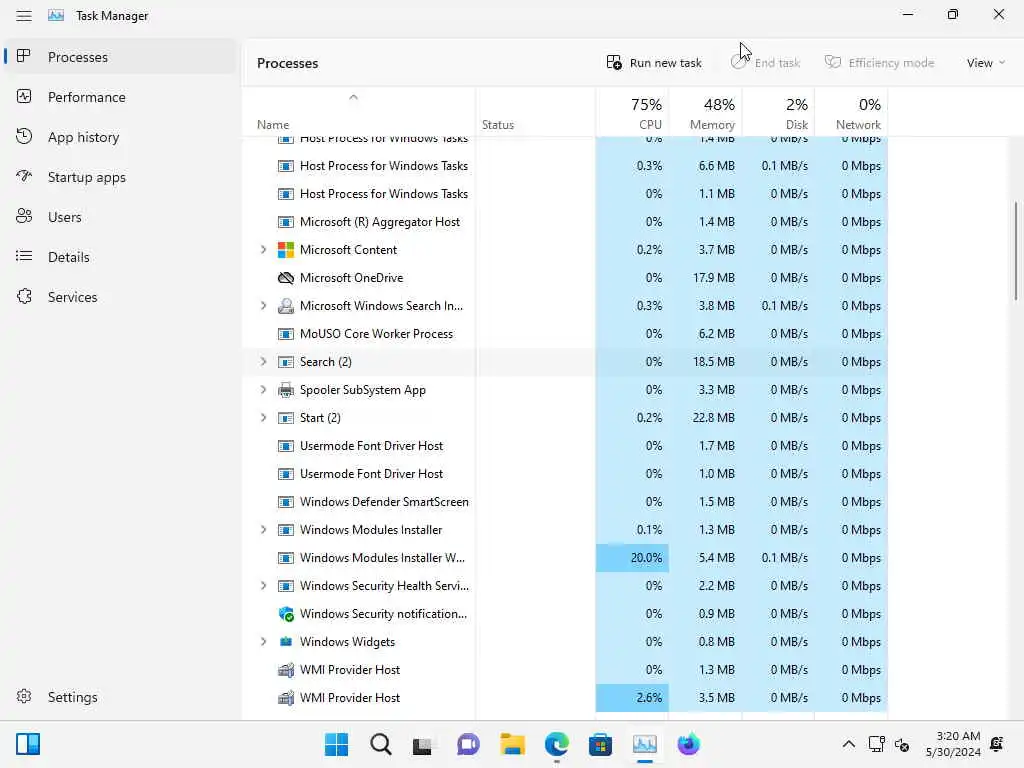Open the Widgets panel on taskbar

(28, 744)
